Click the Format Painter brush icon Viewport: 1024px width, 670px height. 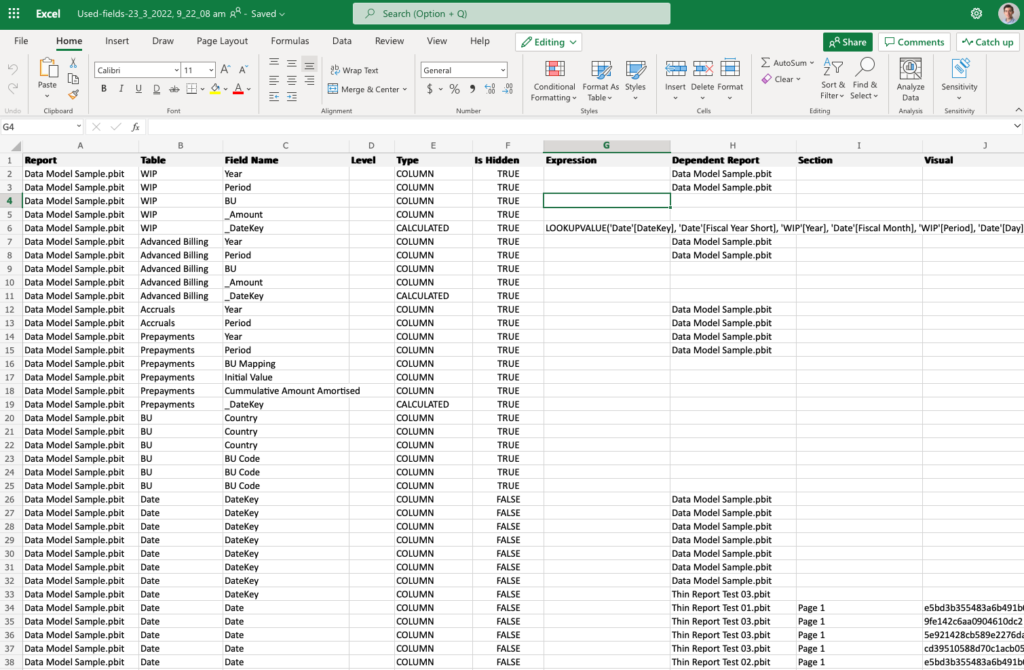(x=73, y=94)
